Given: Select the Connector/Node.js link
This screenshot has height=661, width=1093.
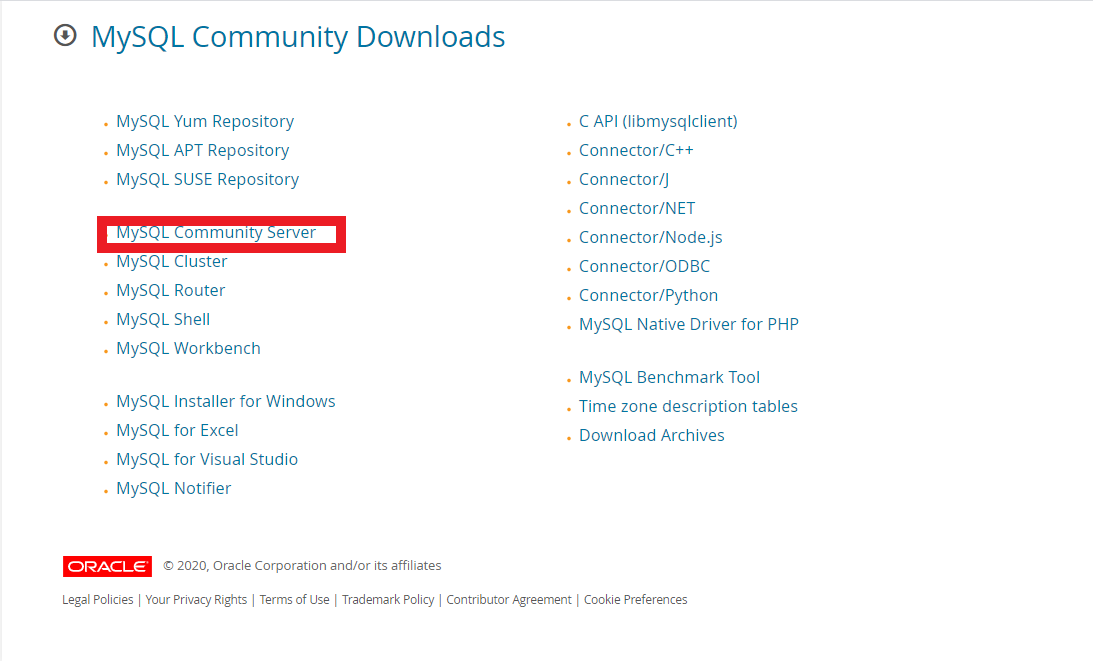Looking at the screenshot, I should (x=650, y=238).
